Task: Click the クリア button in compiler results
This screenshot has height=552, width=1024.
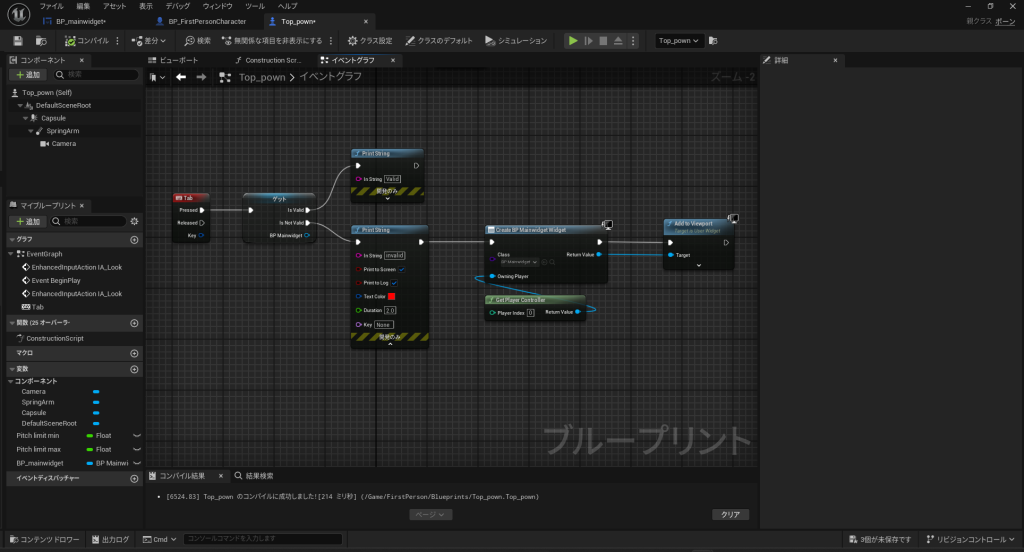Action: (730, 514)
